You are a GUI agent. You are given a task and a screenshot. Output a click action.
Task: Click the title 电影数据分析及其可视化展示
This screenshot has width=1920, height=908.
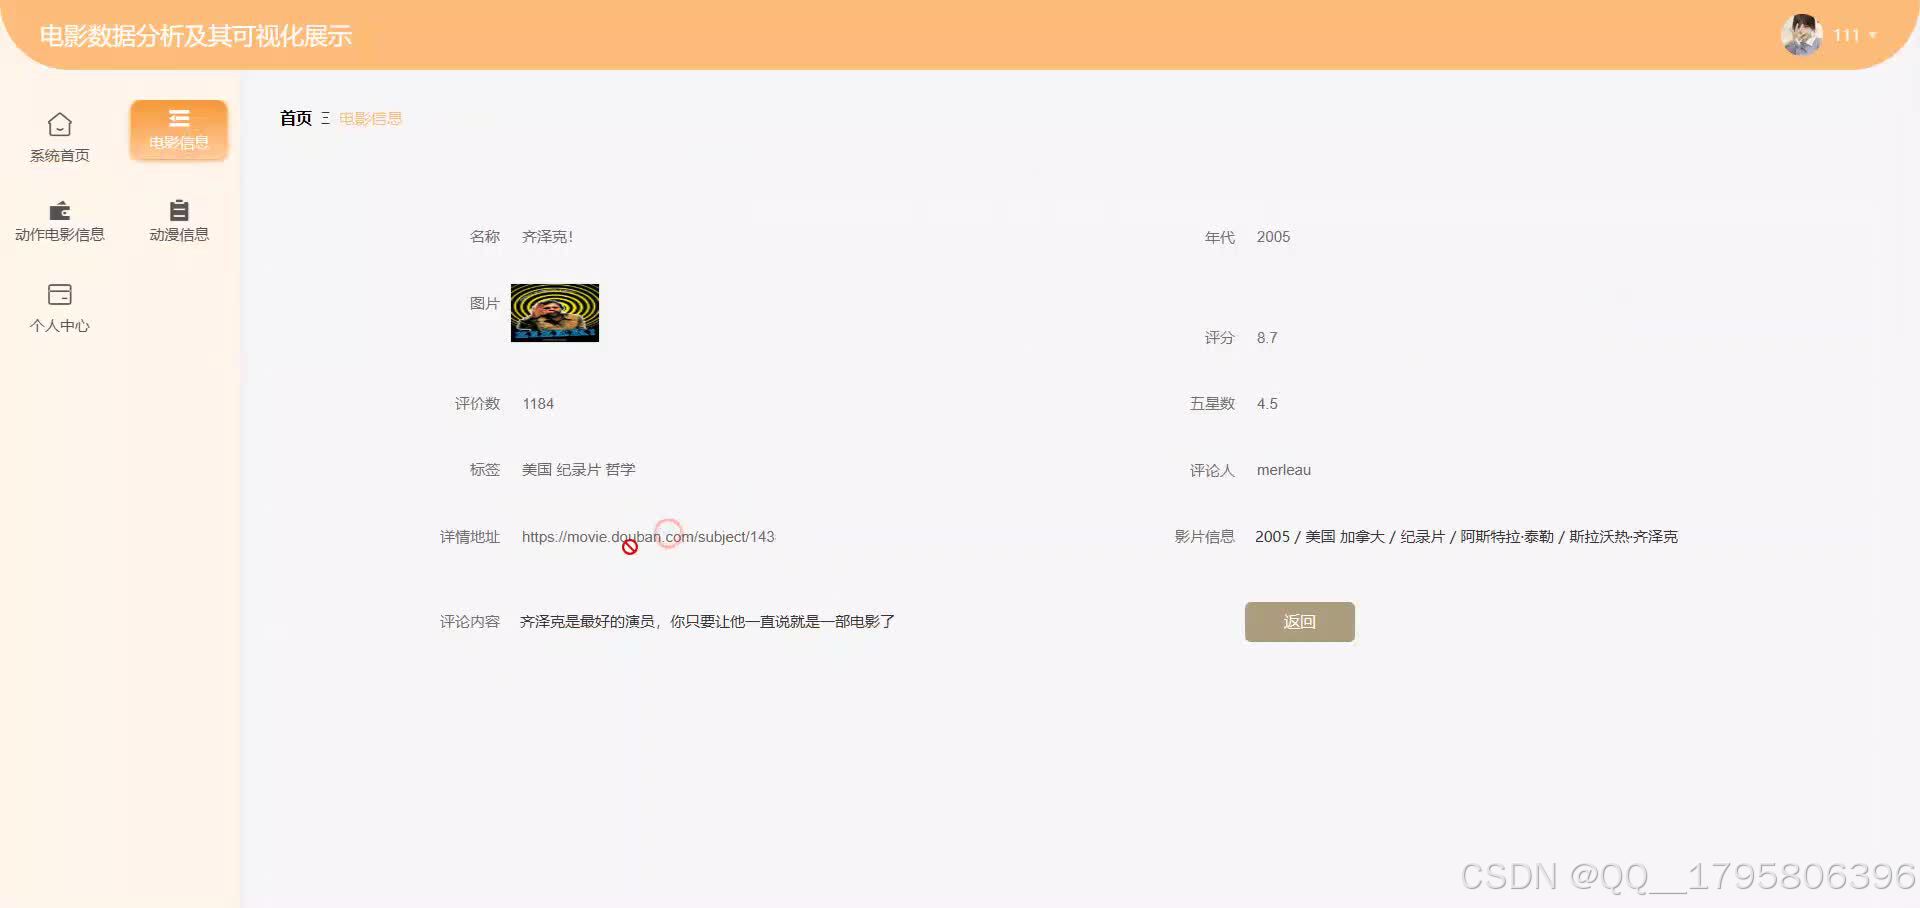[x=194, y=35]
